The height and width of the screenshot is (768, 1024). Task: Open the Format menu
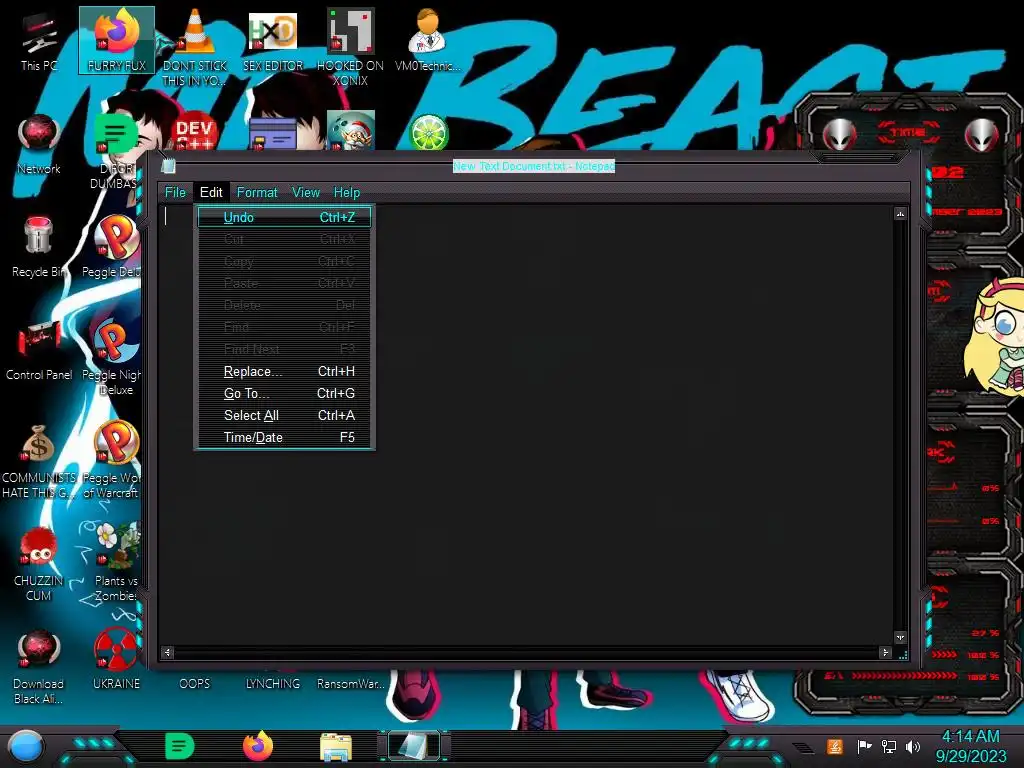coord(257,192)
